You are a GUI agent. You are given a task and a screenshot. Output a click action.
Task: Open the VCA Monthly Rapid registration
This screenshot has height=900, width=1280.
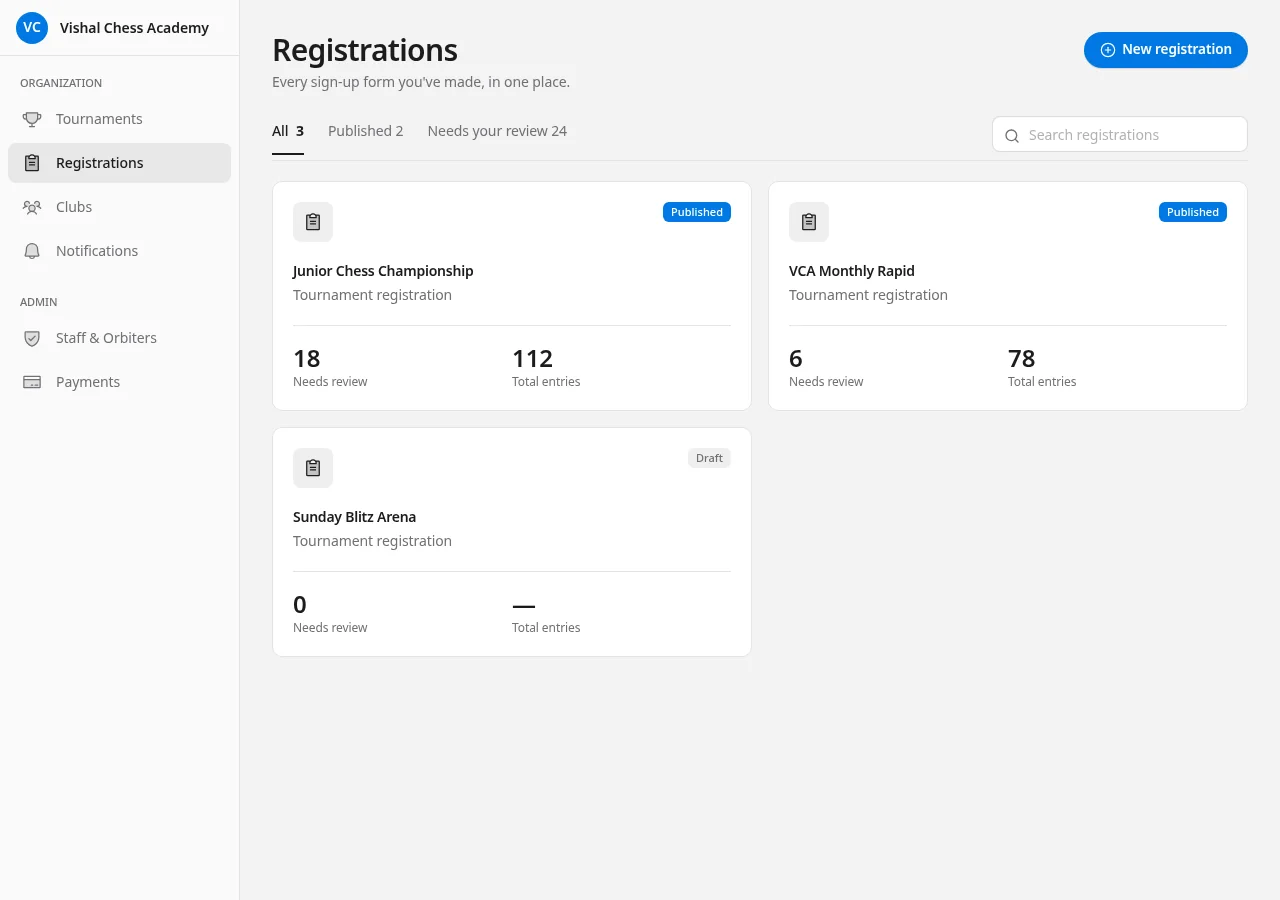1008,296
